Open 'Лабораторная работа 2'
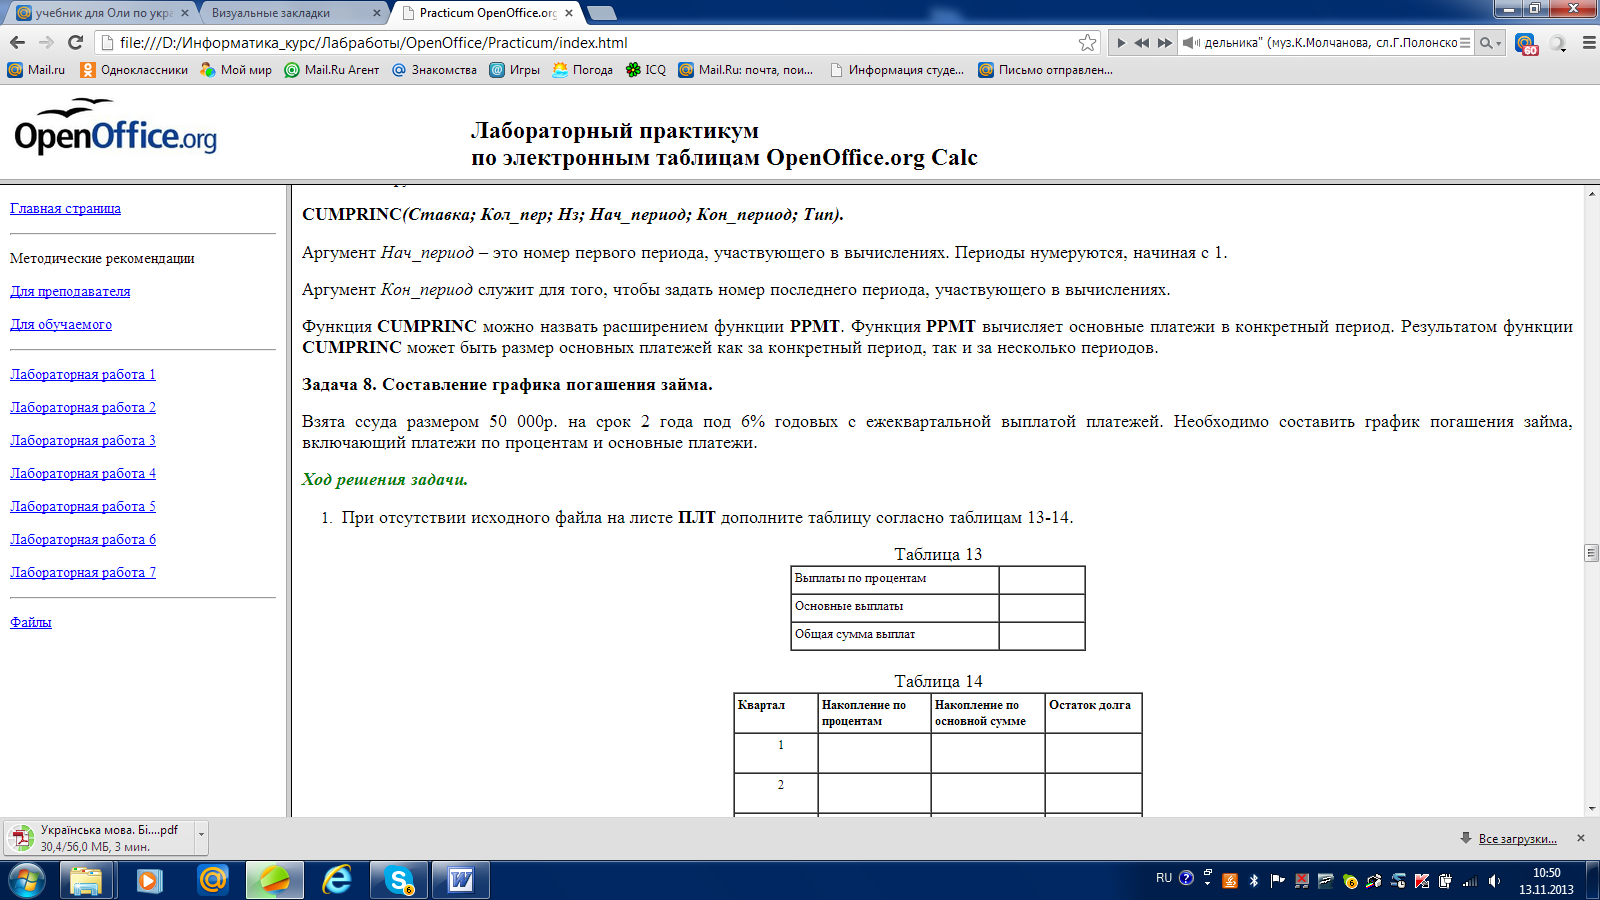This screenshot has width=1600, height=900. [x=83, y=407]
